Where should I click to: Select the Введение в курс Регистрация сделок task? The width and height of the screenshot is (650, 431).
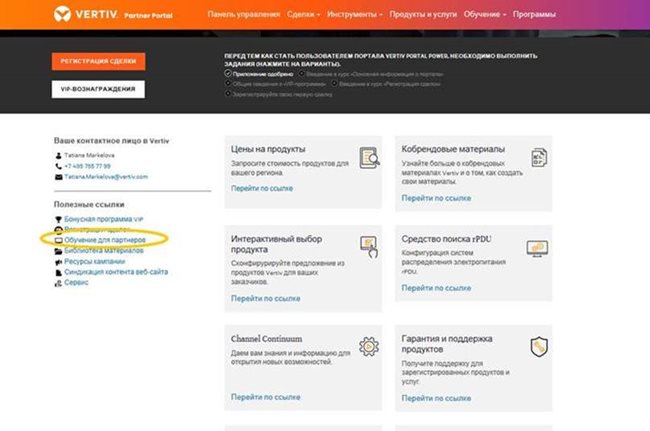click(386, 84)
